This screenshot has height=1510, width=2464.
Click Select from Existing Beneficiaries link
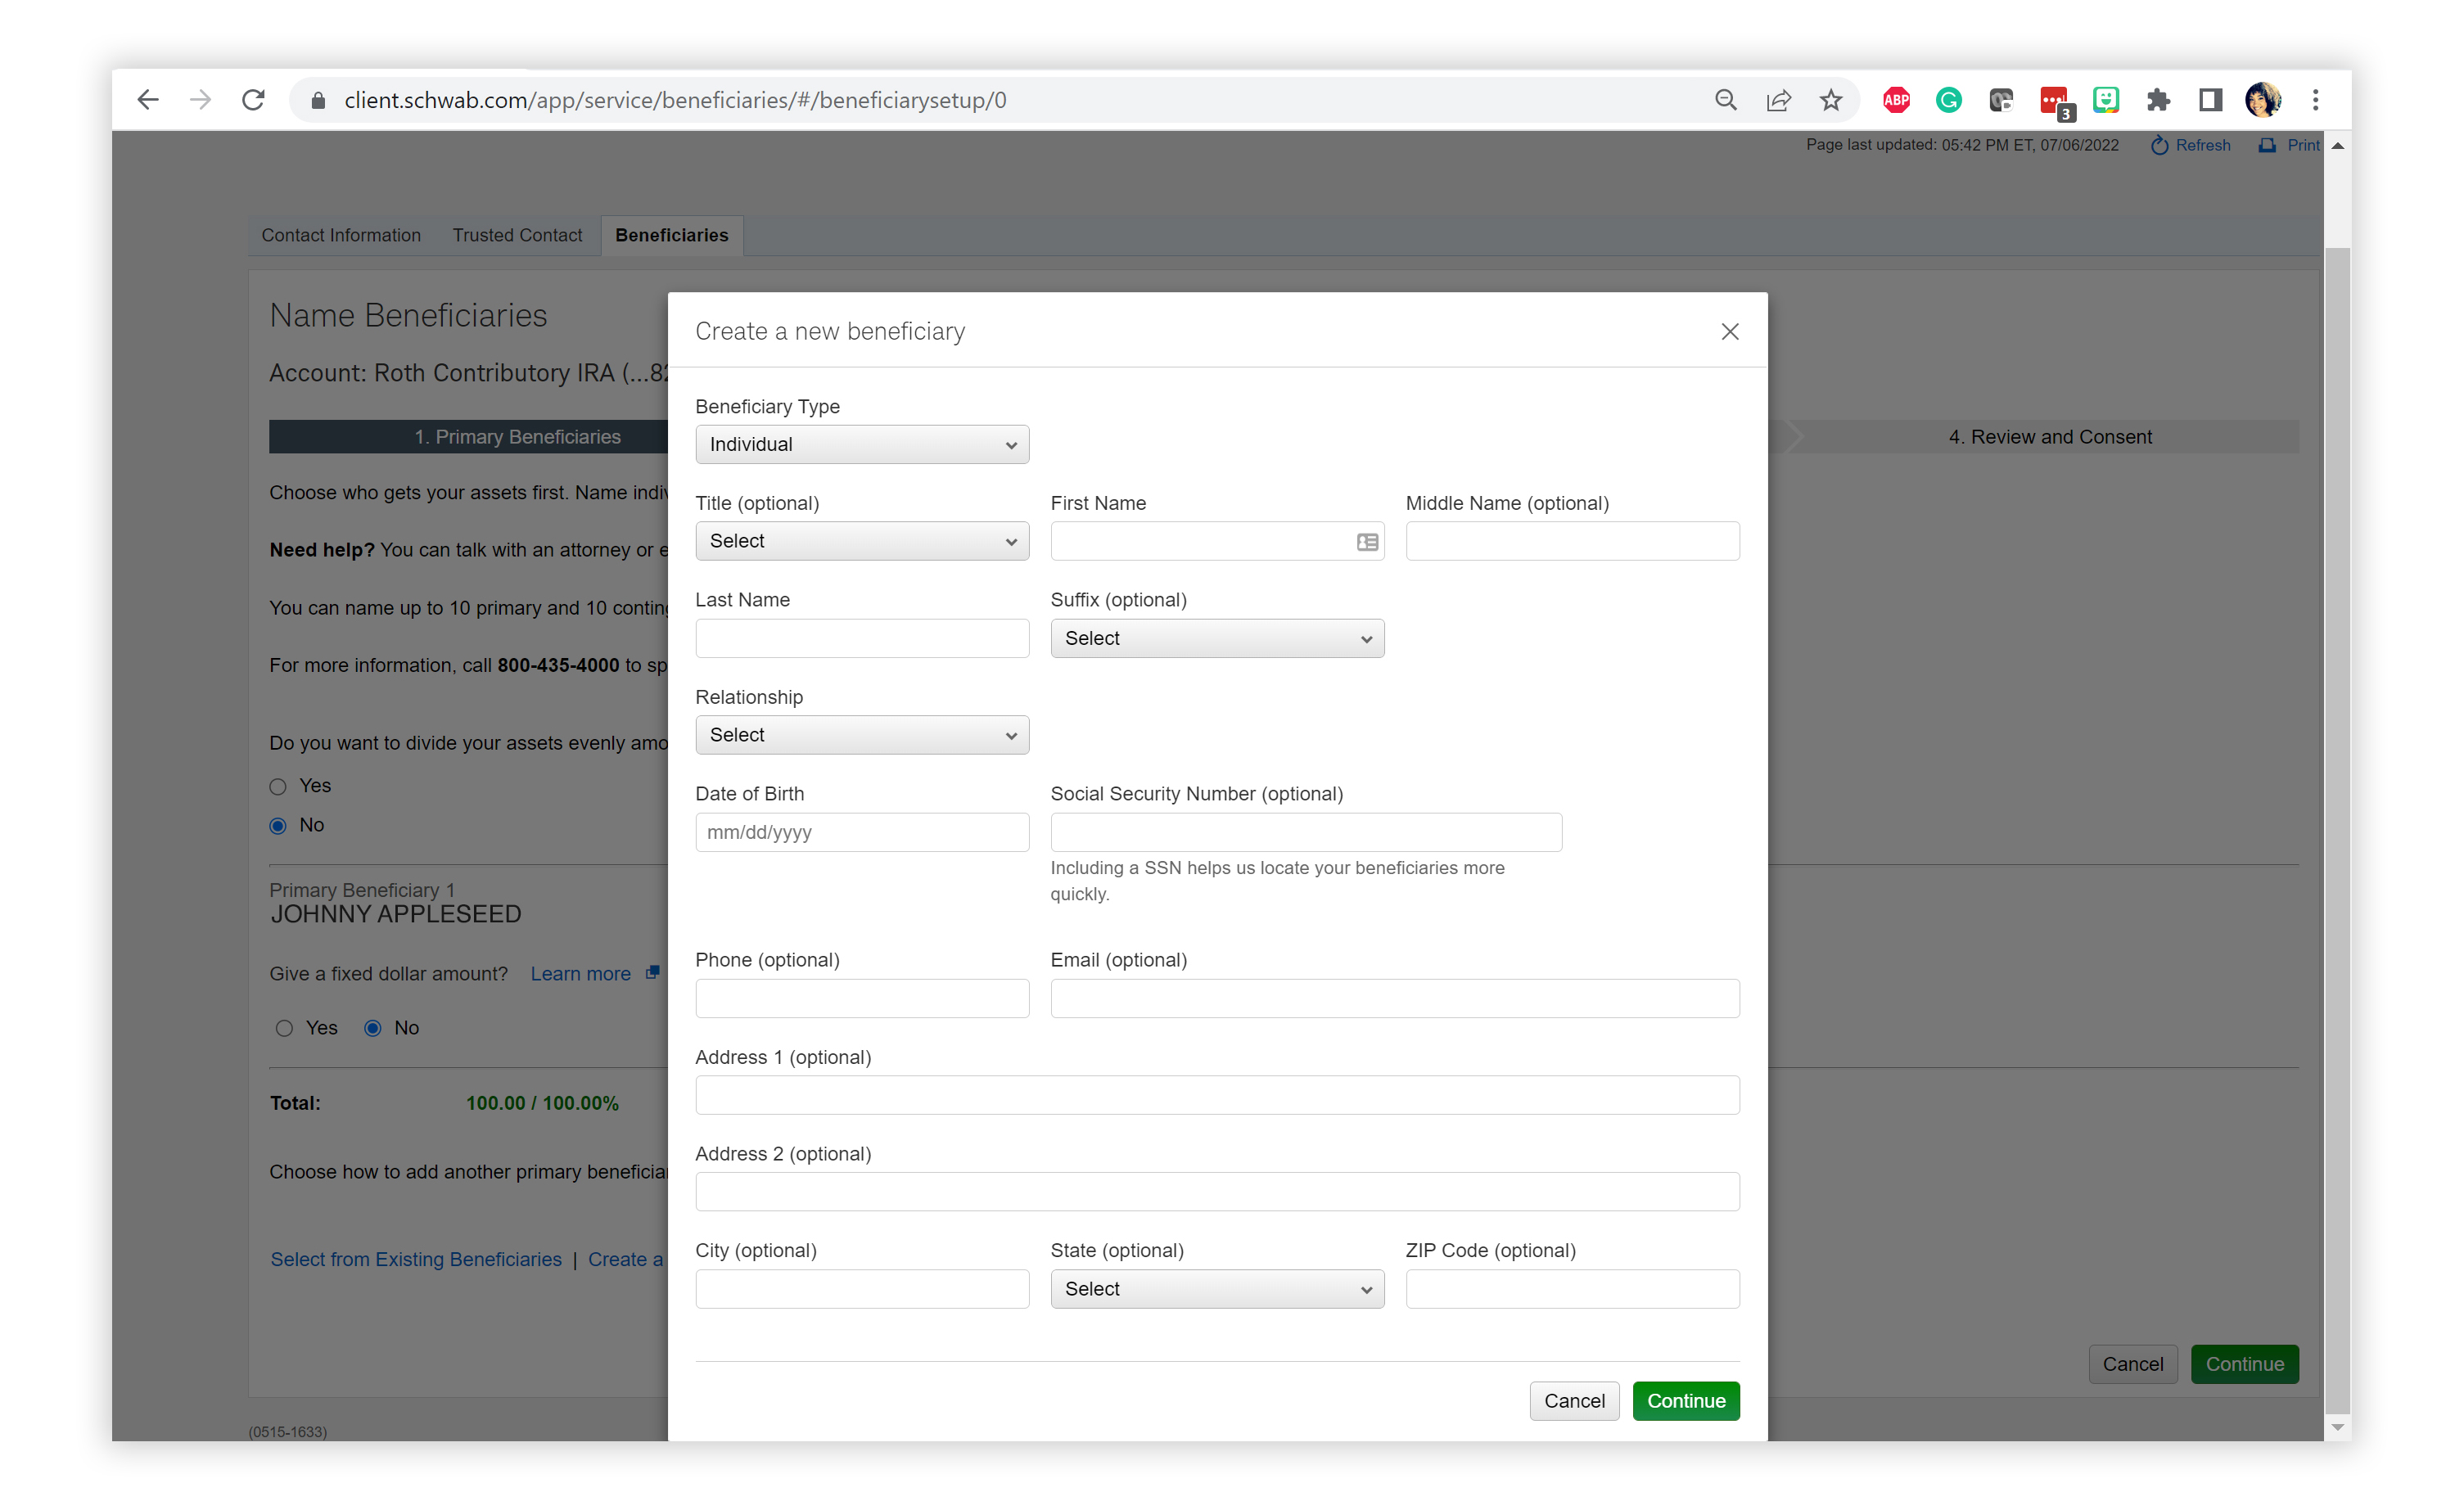click(416, 1259)
